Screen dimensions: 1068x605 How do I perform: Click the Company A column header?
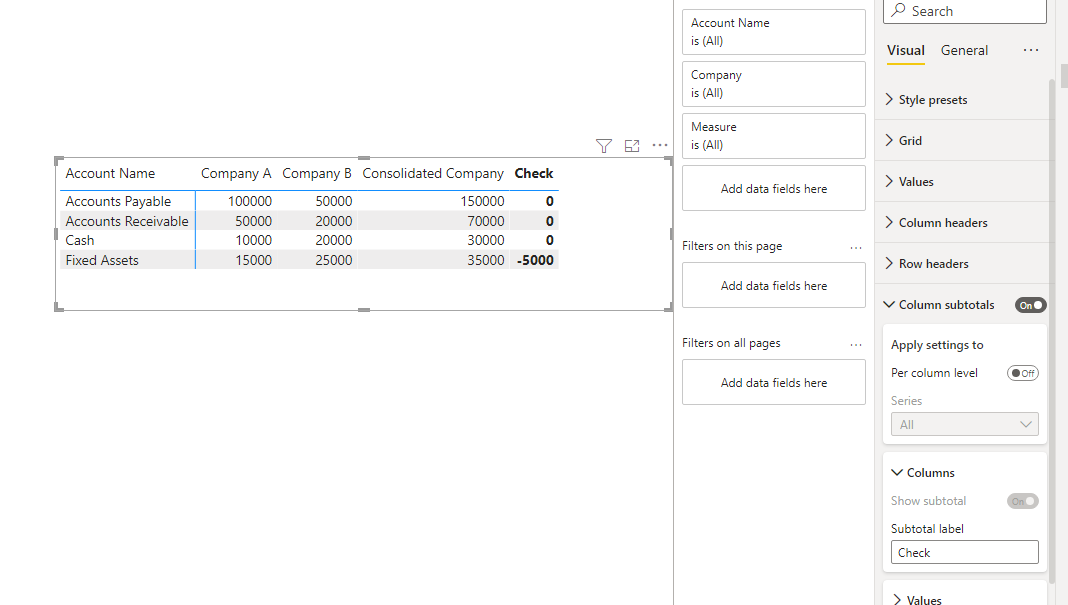pos(236,174)
